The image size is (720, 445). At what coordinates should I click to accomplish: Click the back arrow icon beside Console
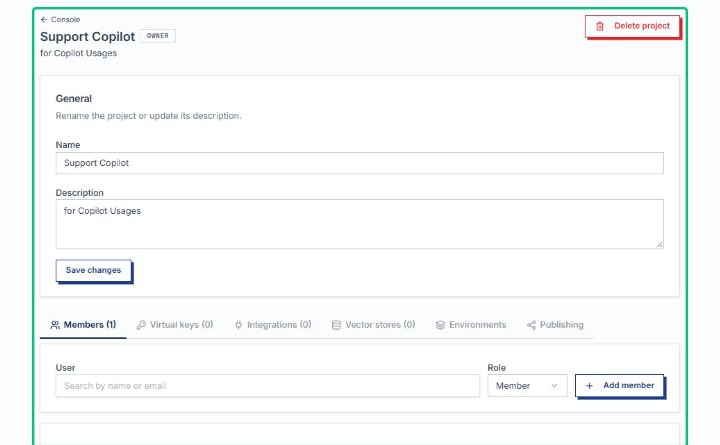(x=44, y=19)
